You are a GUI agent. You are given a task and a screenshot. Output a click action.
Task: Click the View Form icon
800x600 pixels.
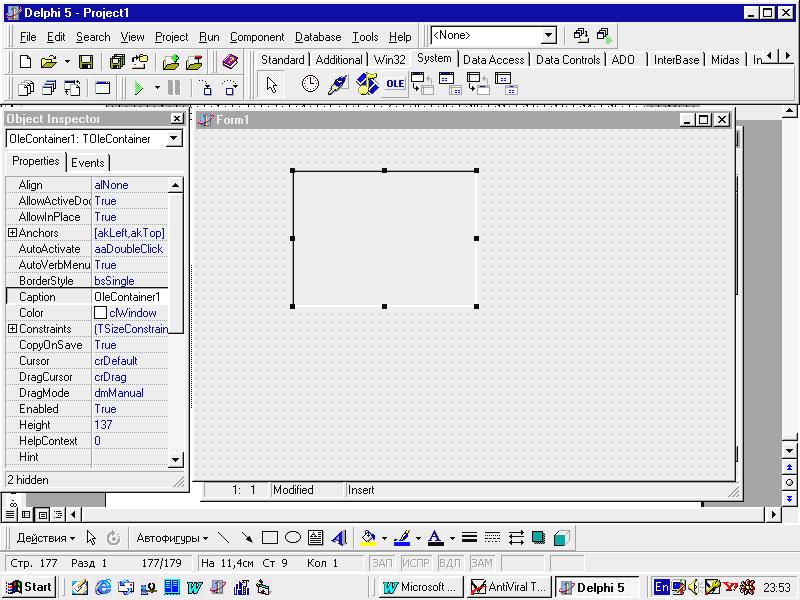tap(49, 88)
